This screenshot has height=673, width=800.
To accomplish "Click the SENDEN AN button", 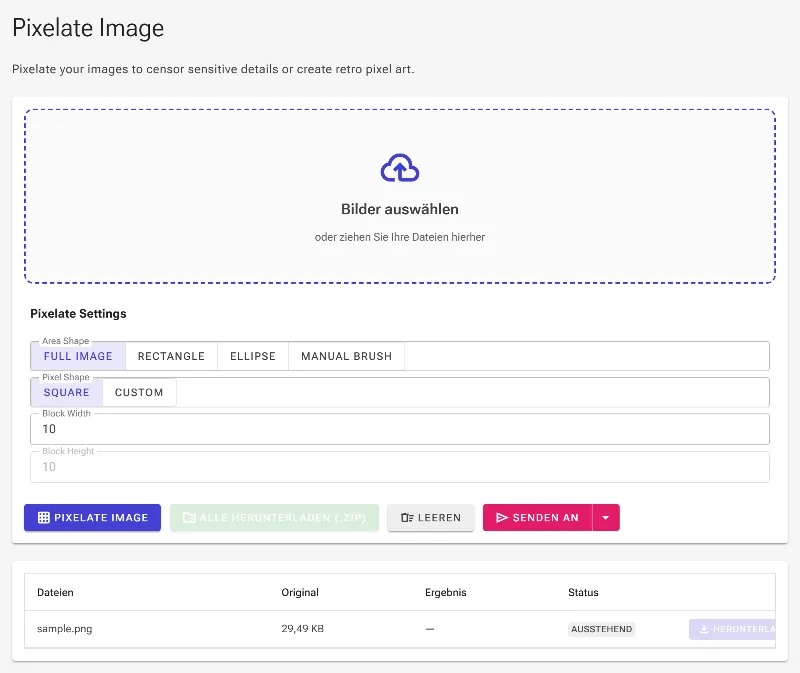I will 537,517.
